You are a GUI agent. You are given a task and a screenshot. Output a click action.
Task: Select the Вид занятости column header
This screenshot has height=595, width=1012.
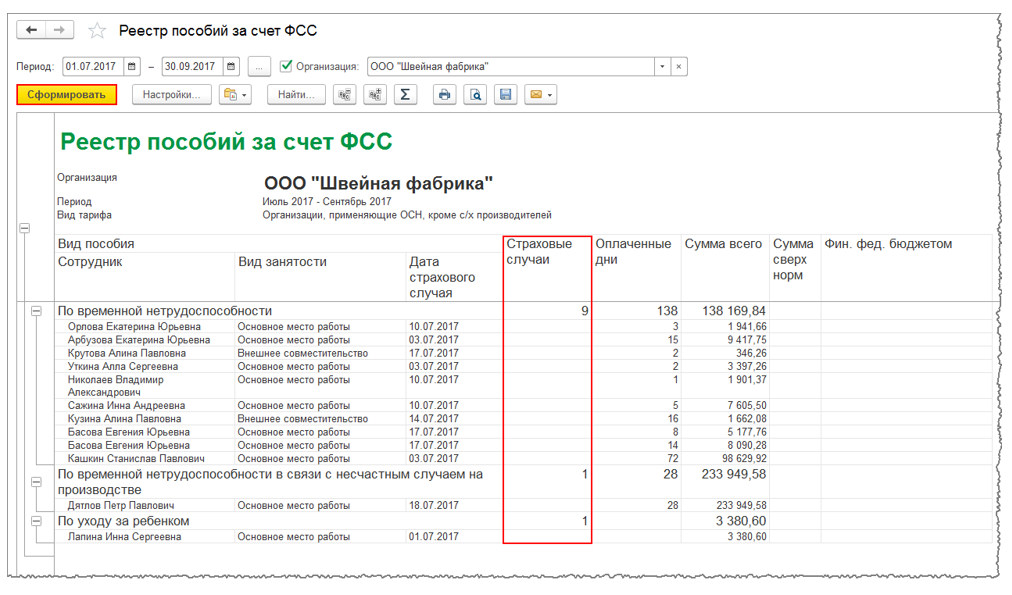[x=320, y=276]
